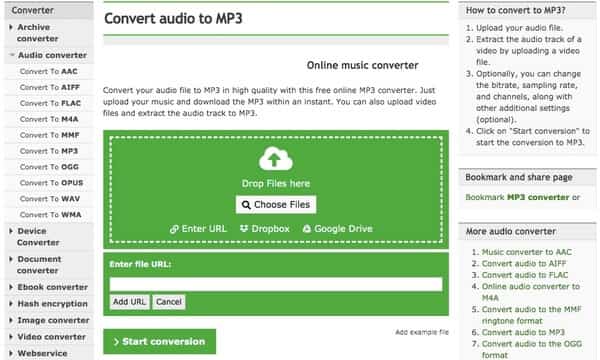Open Convert To AAC in sidebar
This screenshot has height=360, width=600.
[x=49, y=72]
